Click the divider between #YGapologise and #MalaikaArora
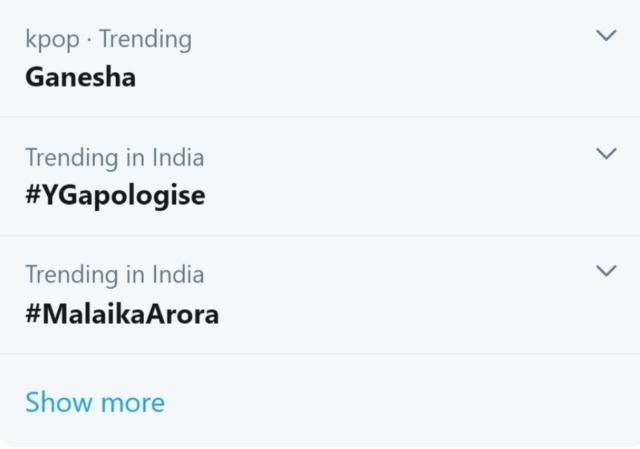The image size is (640, 449). [320, 236]
